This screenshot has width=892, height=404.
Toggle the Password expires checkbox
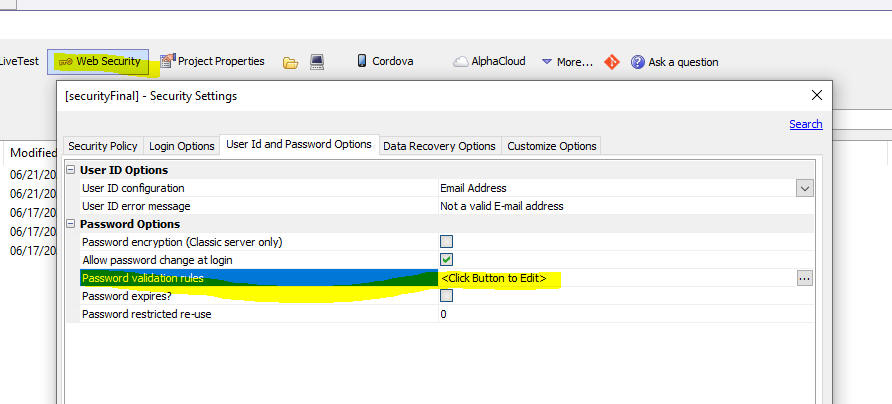[447, 296]
